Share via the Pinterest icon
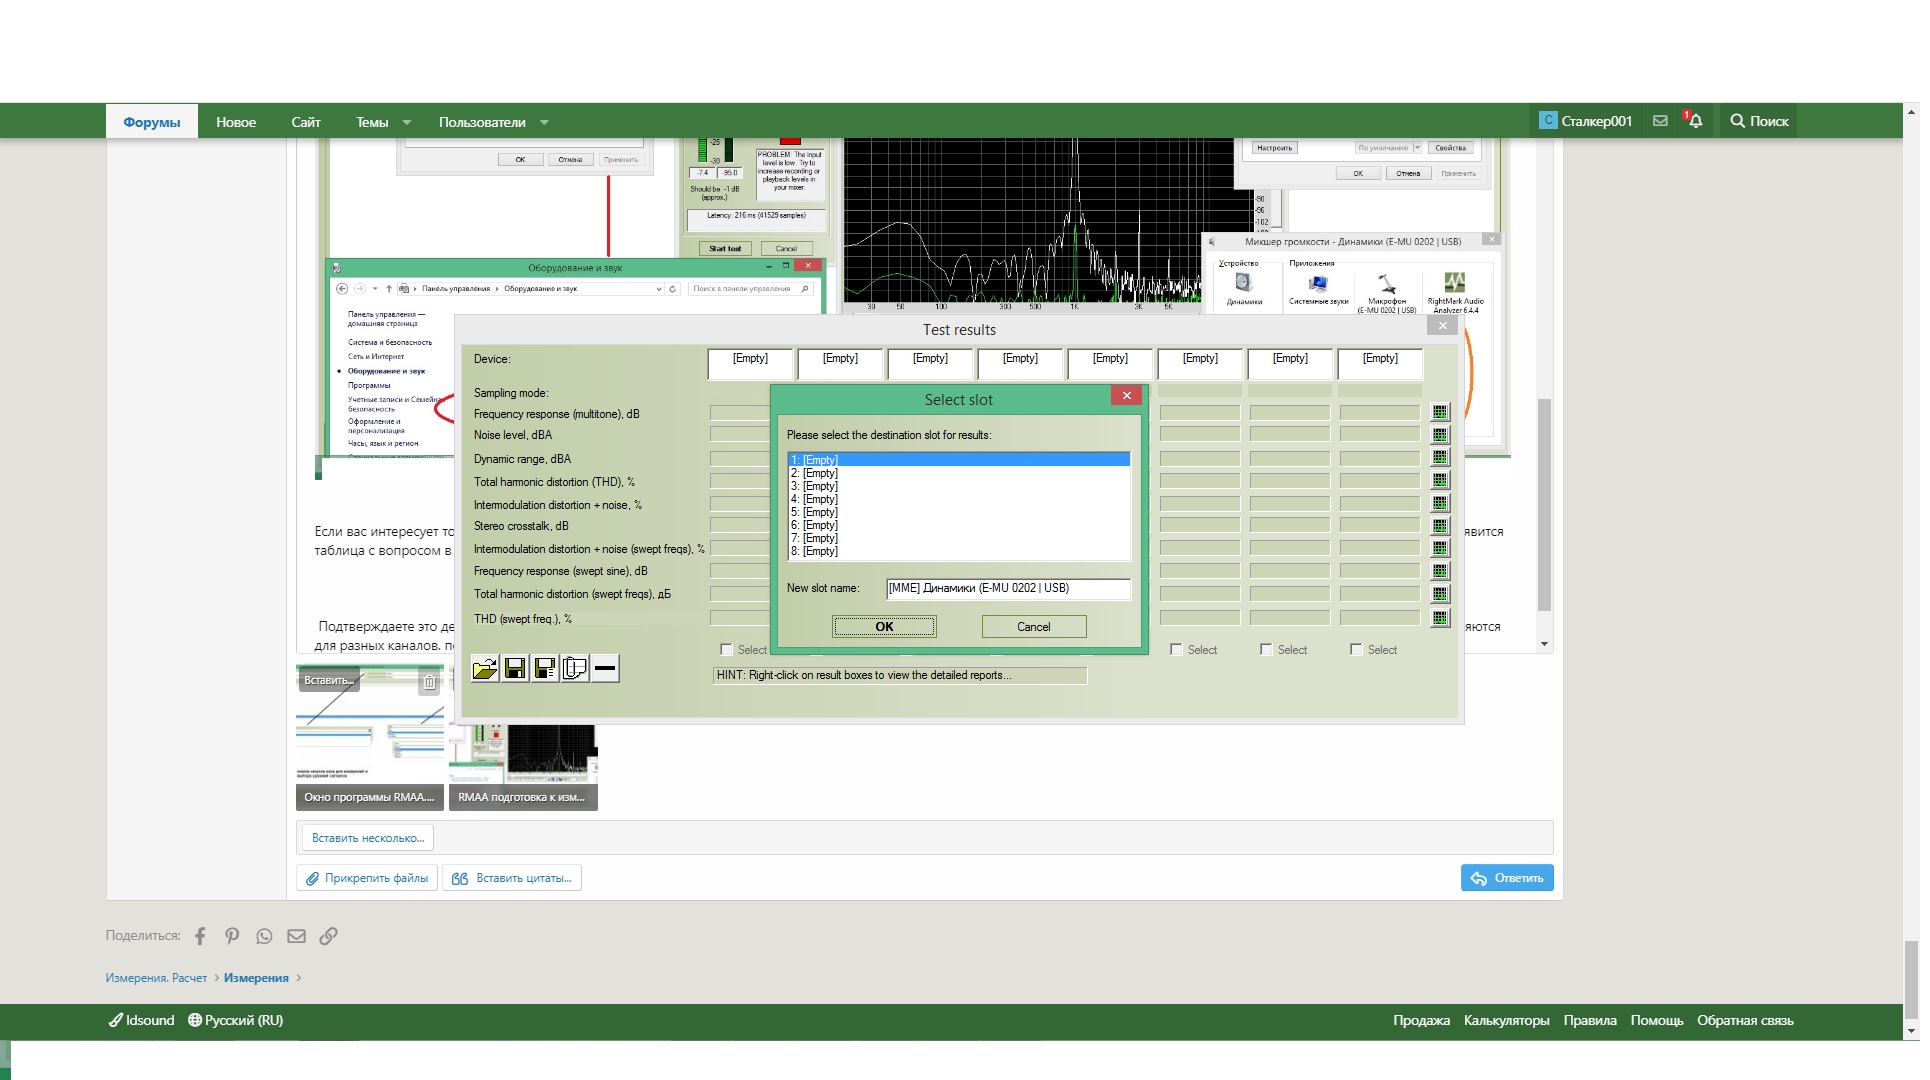 (x=232, y=937)
